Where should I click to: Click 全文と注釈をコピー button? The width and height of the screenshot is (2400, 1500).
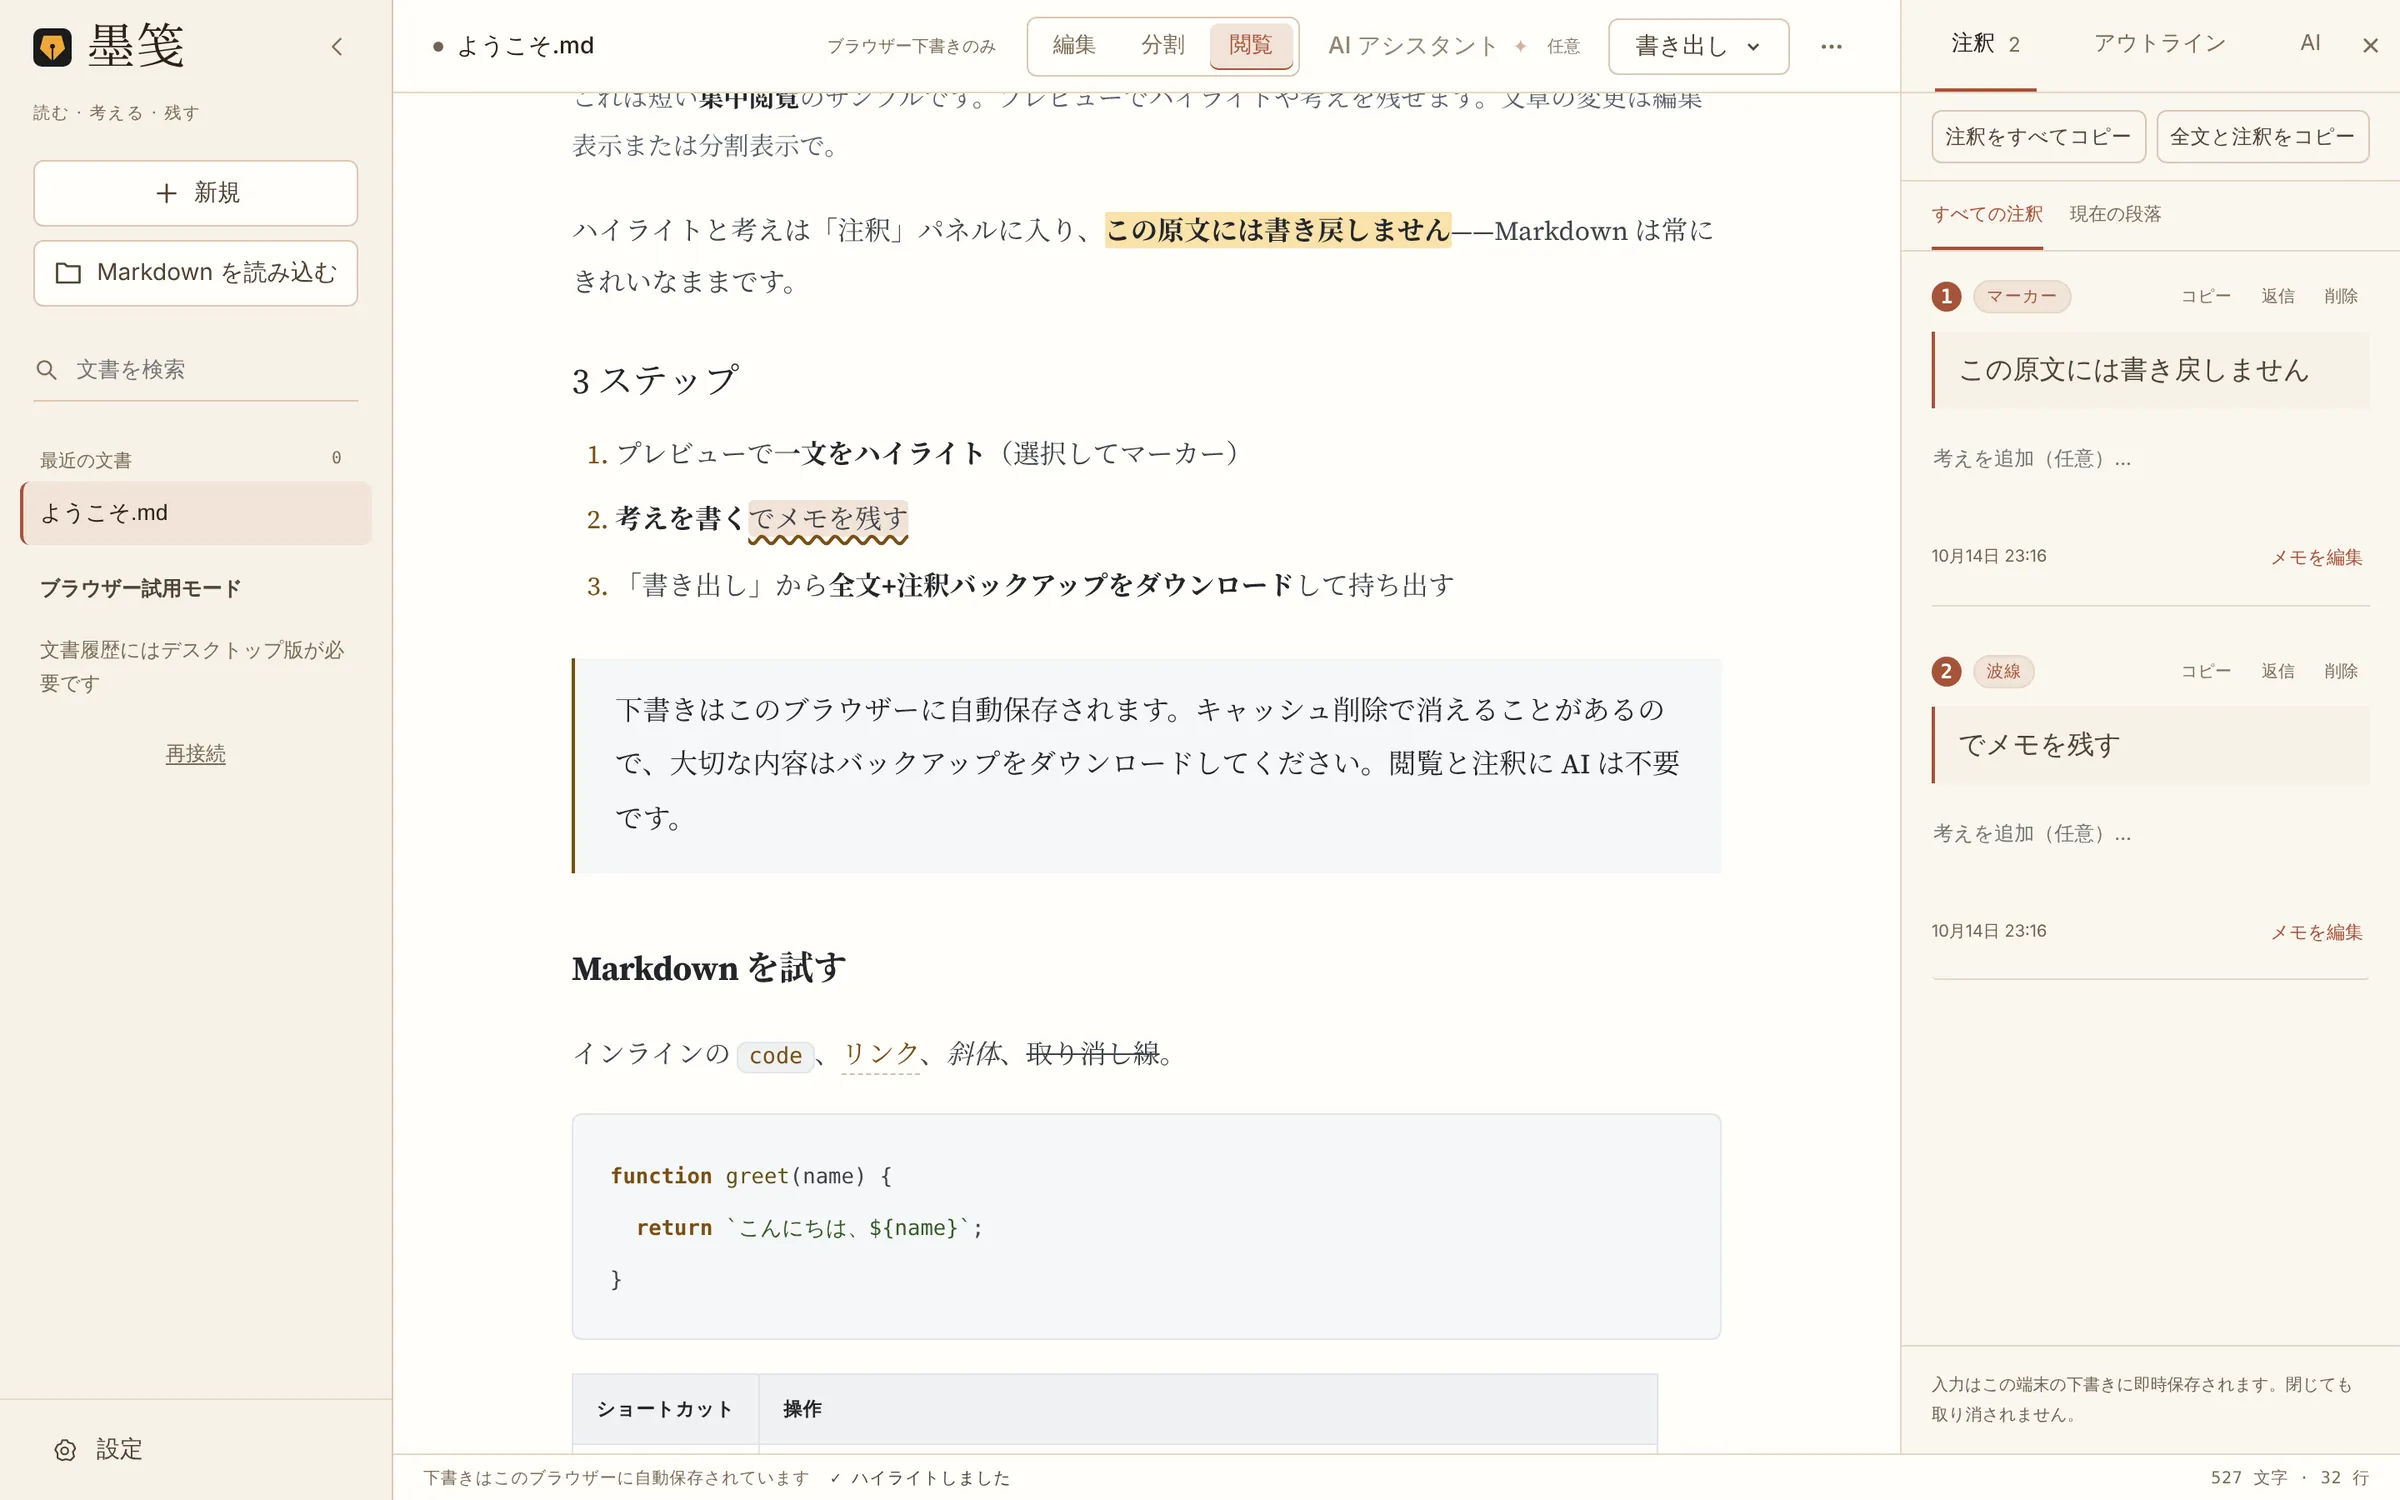(2262, 137)
